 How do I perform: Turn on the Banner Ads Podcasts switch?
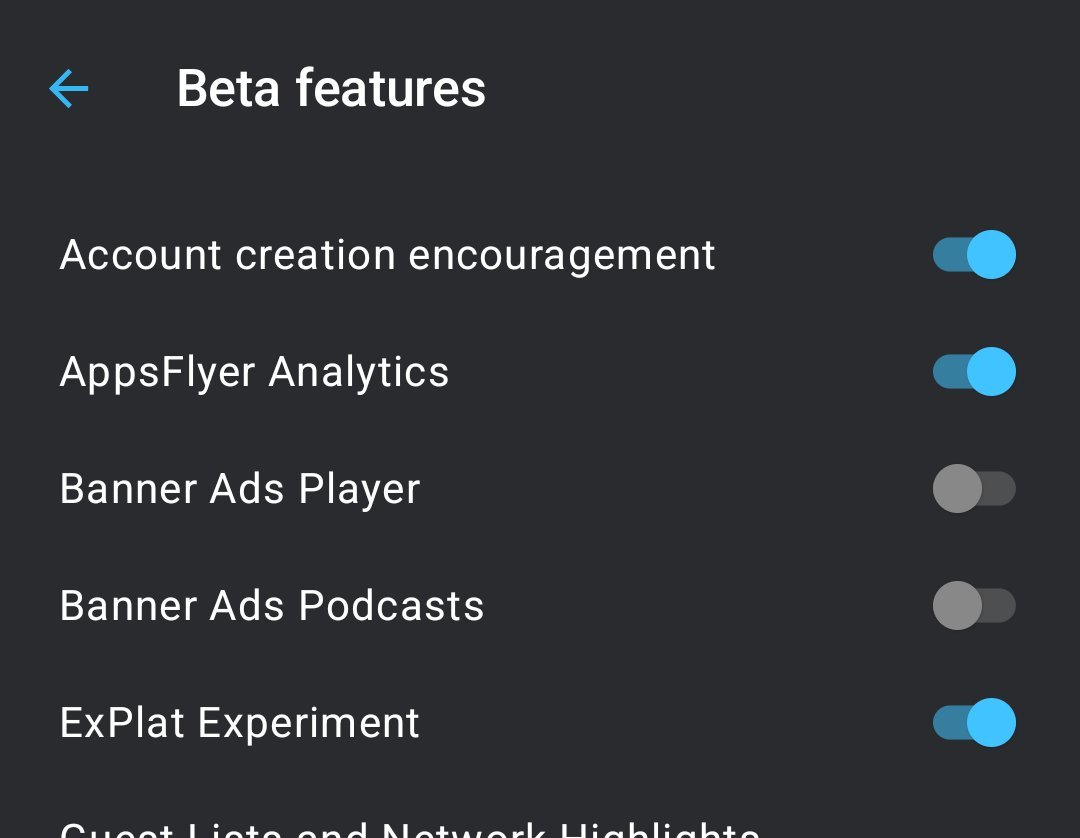point(974,606)
